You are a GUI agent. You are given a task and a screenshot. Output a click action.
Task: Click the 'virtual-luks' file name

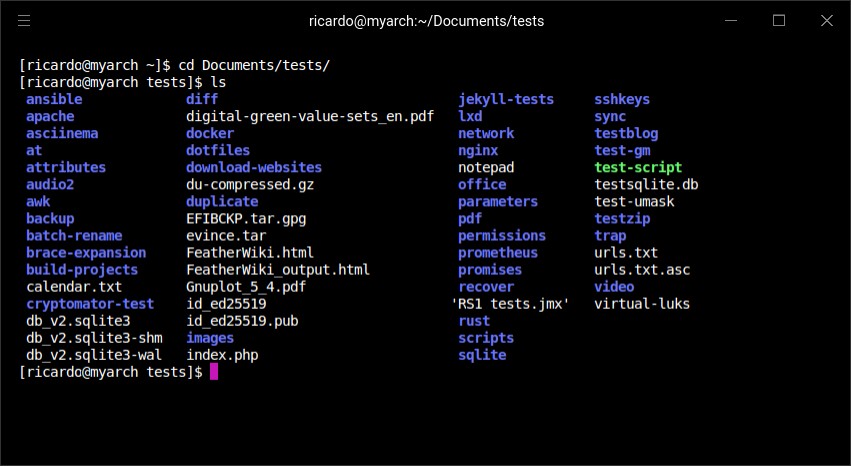click(642, 304)
